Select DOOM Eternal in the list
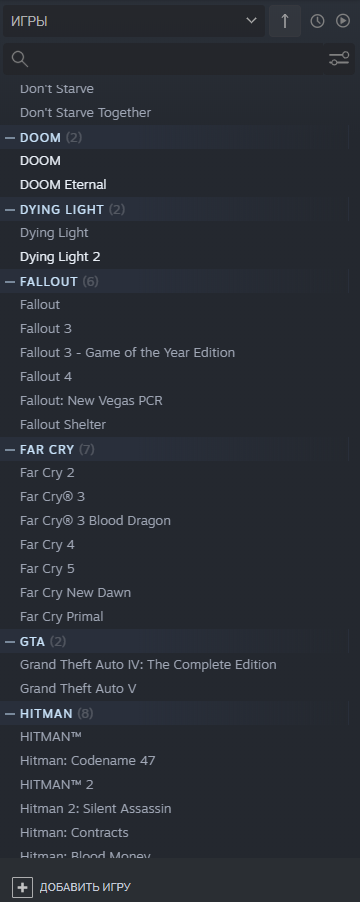 (63, 185)
